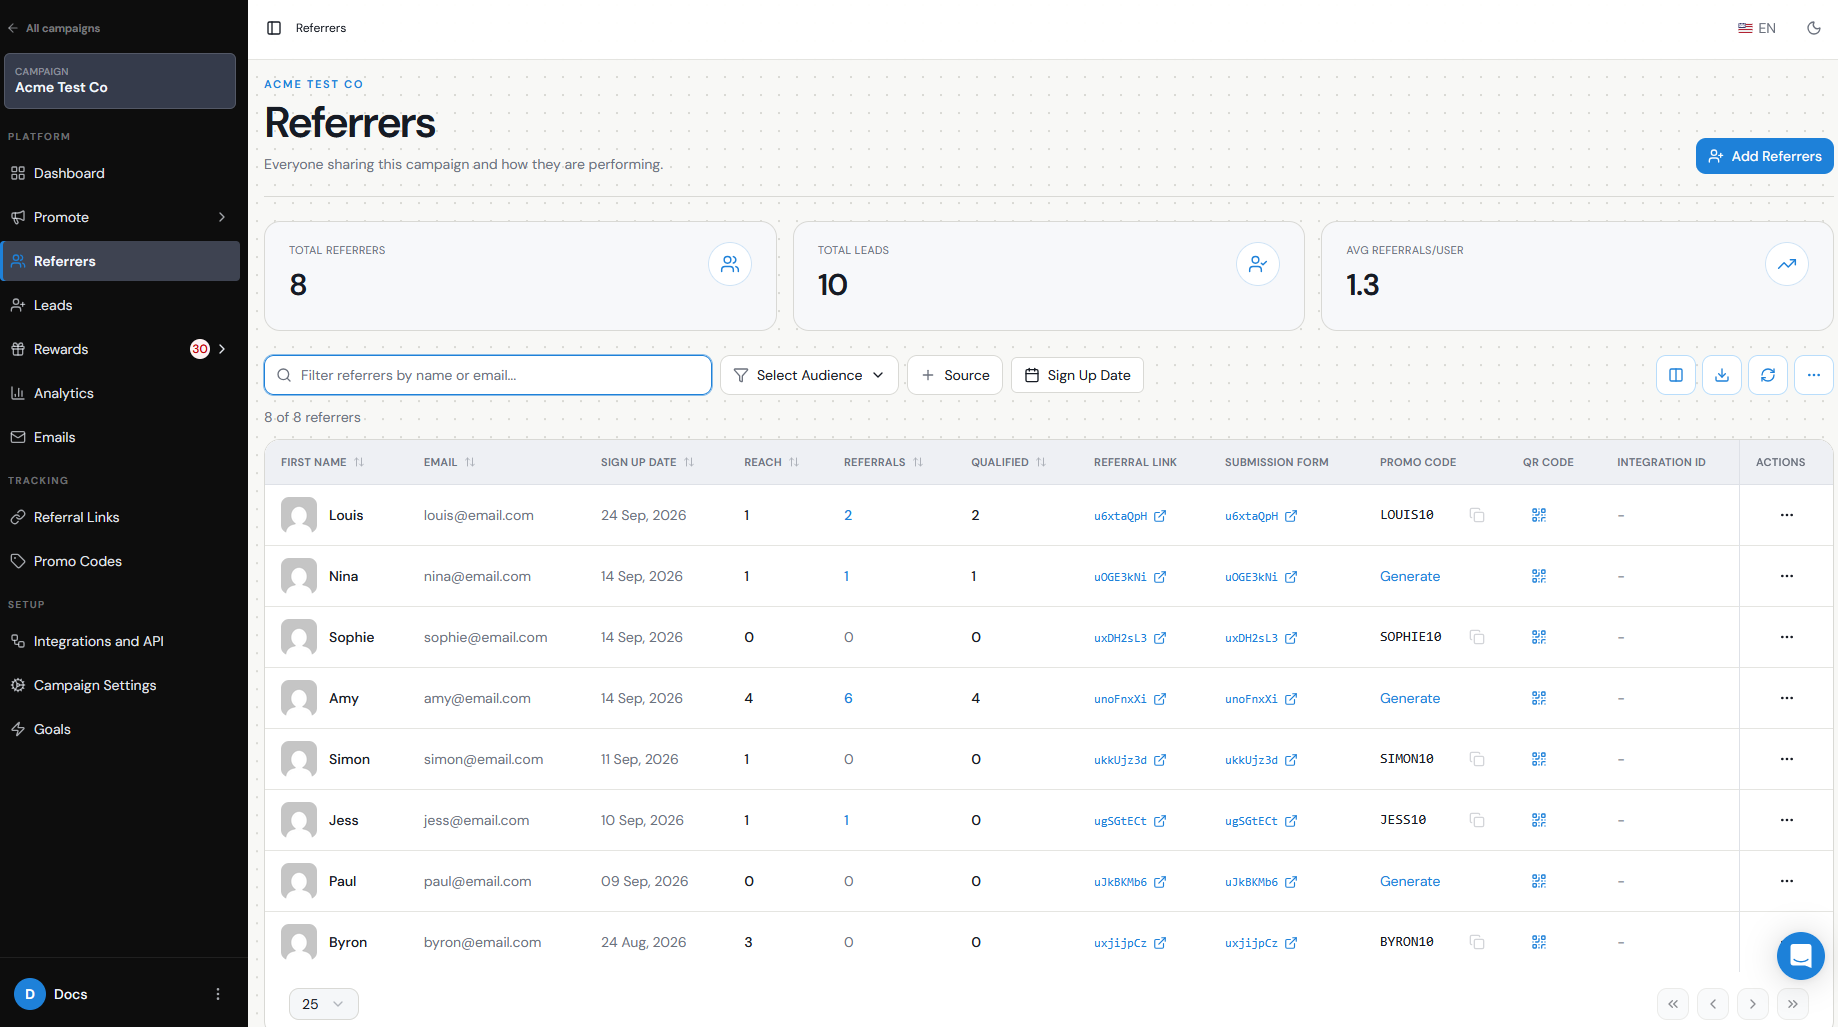Sort by Referrals column
Image resolution: width=1838 pixels, height=1027 pixels.
pos(883,462)
